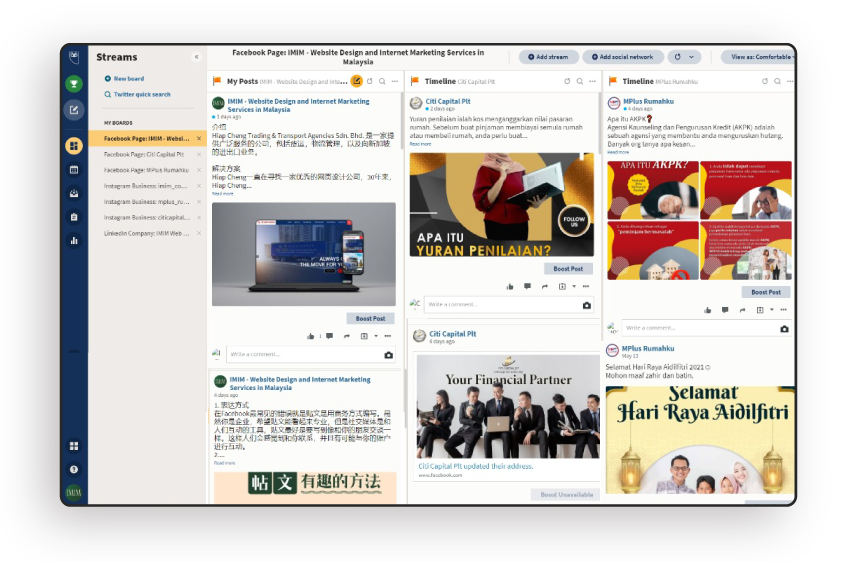The height and width of the screenshot is (562, 857).
Task: Open more options for Citi Capital Timeline stream
Action: coord(592,81)
